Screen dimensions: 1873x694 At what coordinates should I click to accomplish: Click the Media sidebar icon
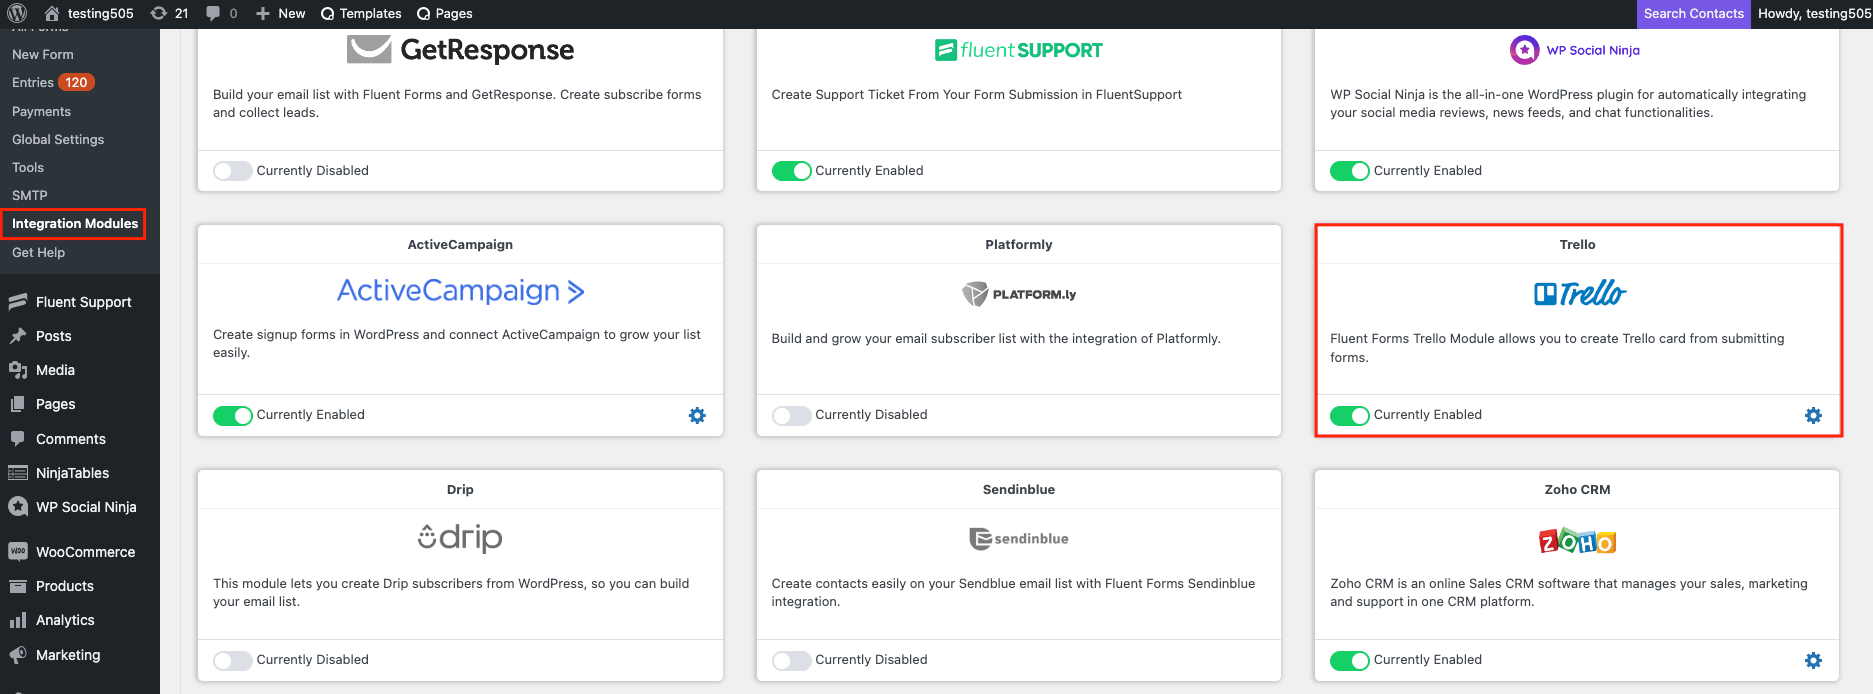coord(18,370)
